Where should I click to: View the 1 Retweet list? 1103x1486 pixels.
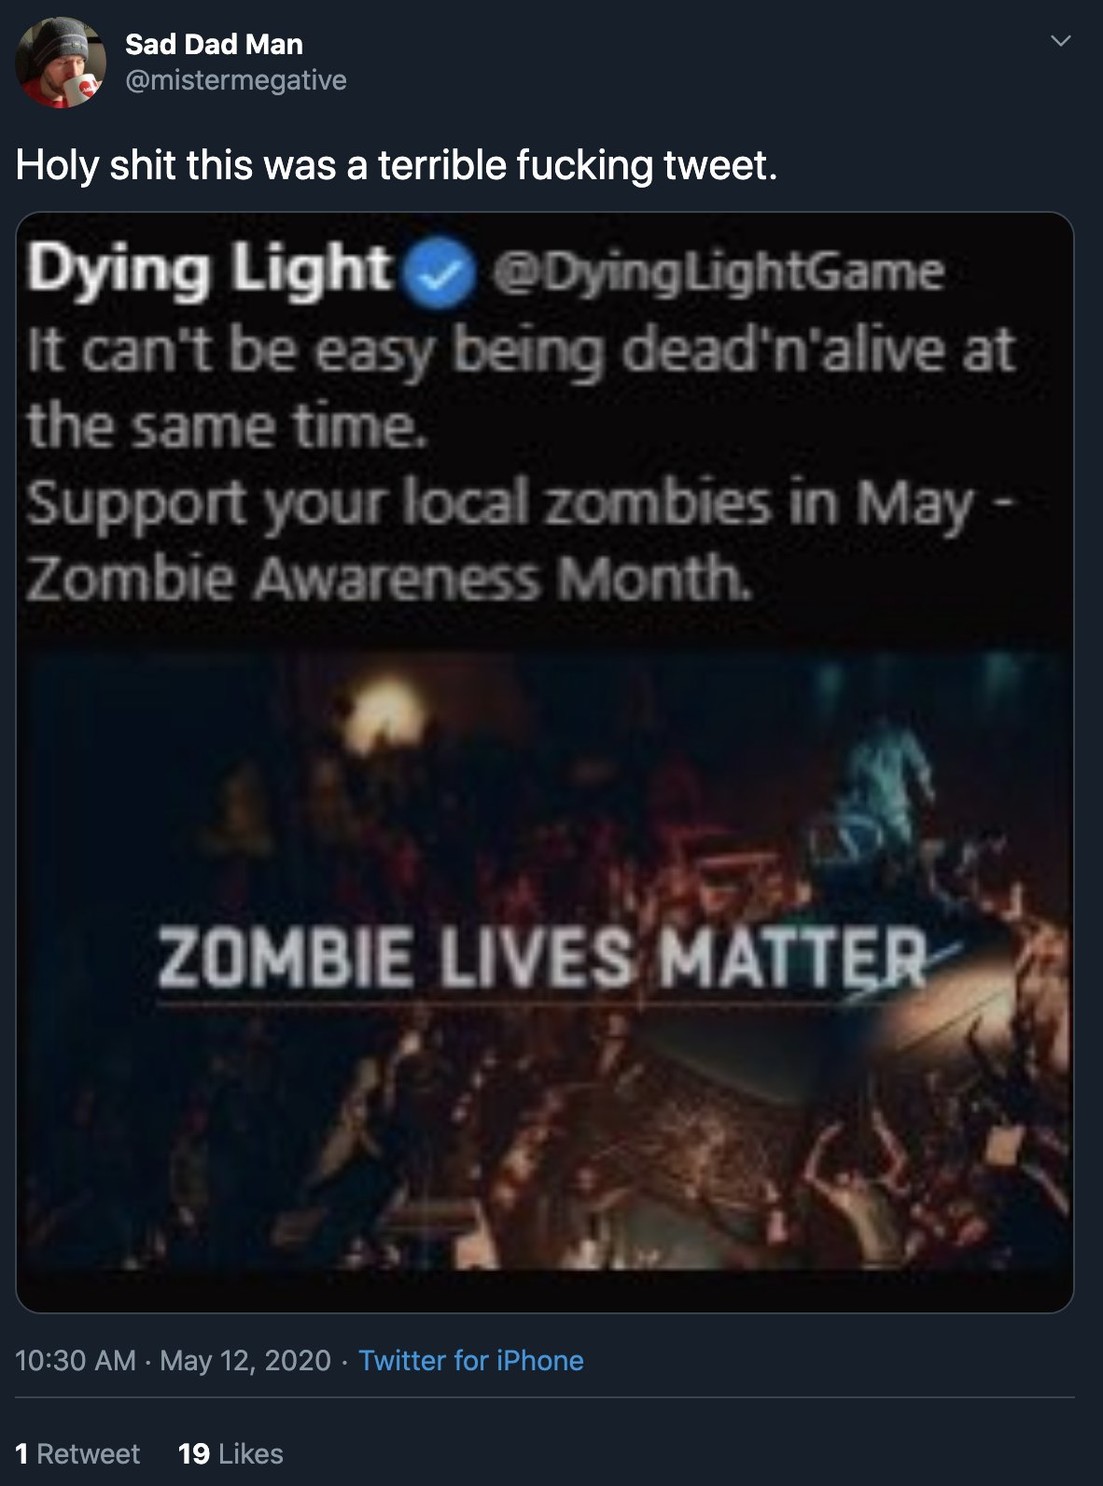pos(78,1453)
